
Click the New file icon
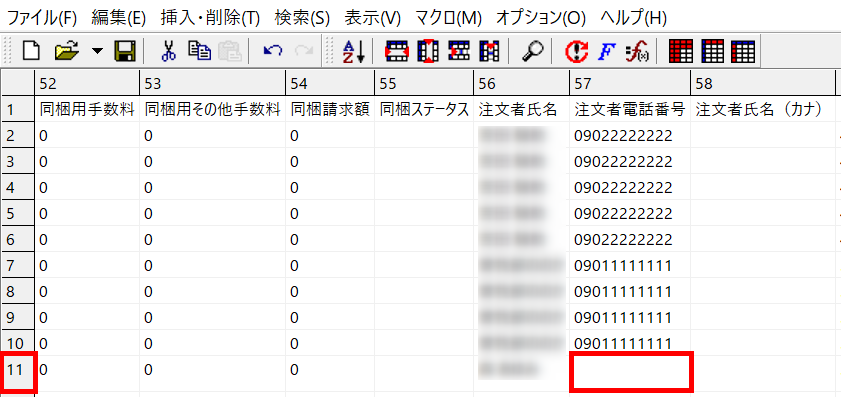pos(31,51)
